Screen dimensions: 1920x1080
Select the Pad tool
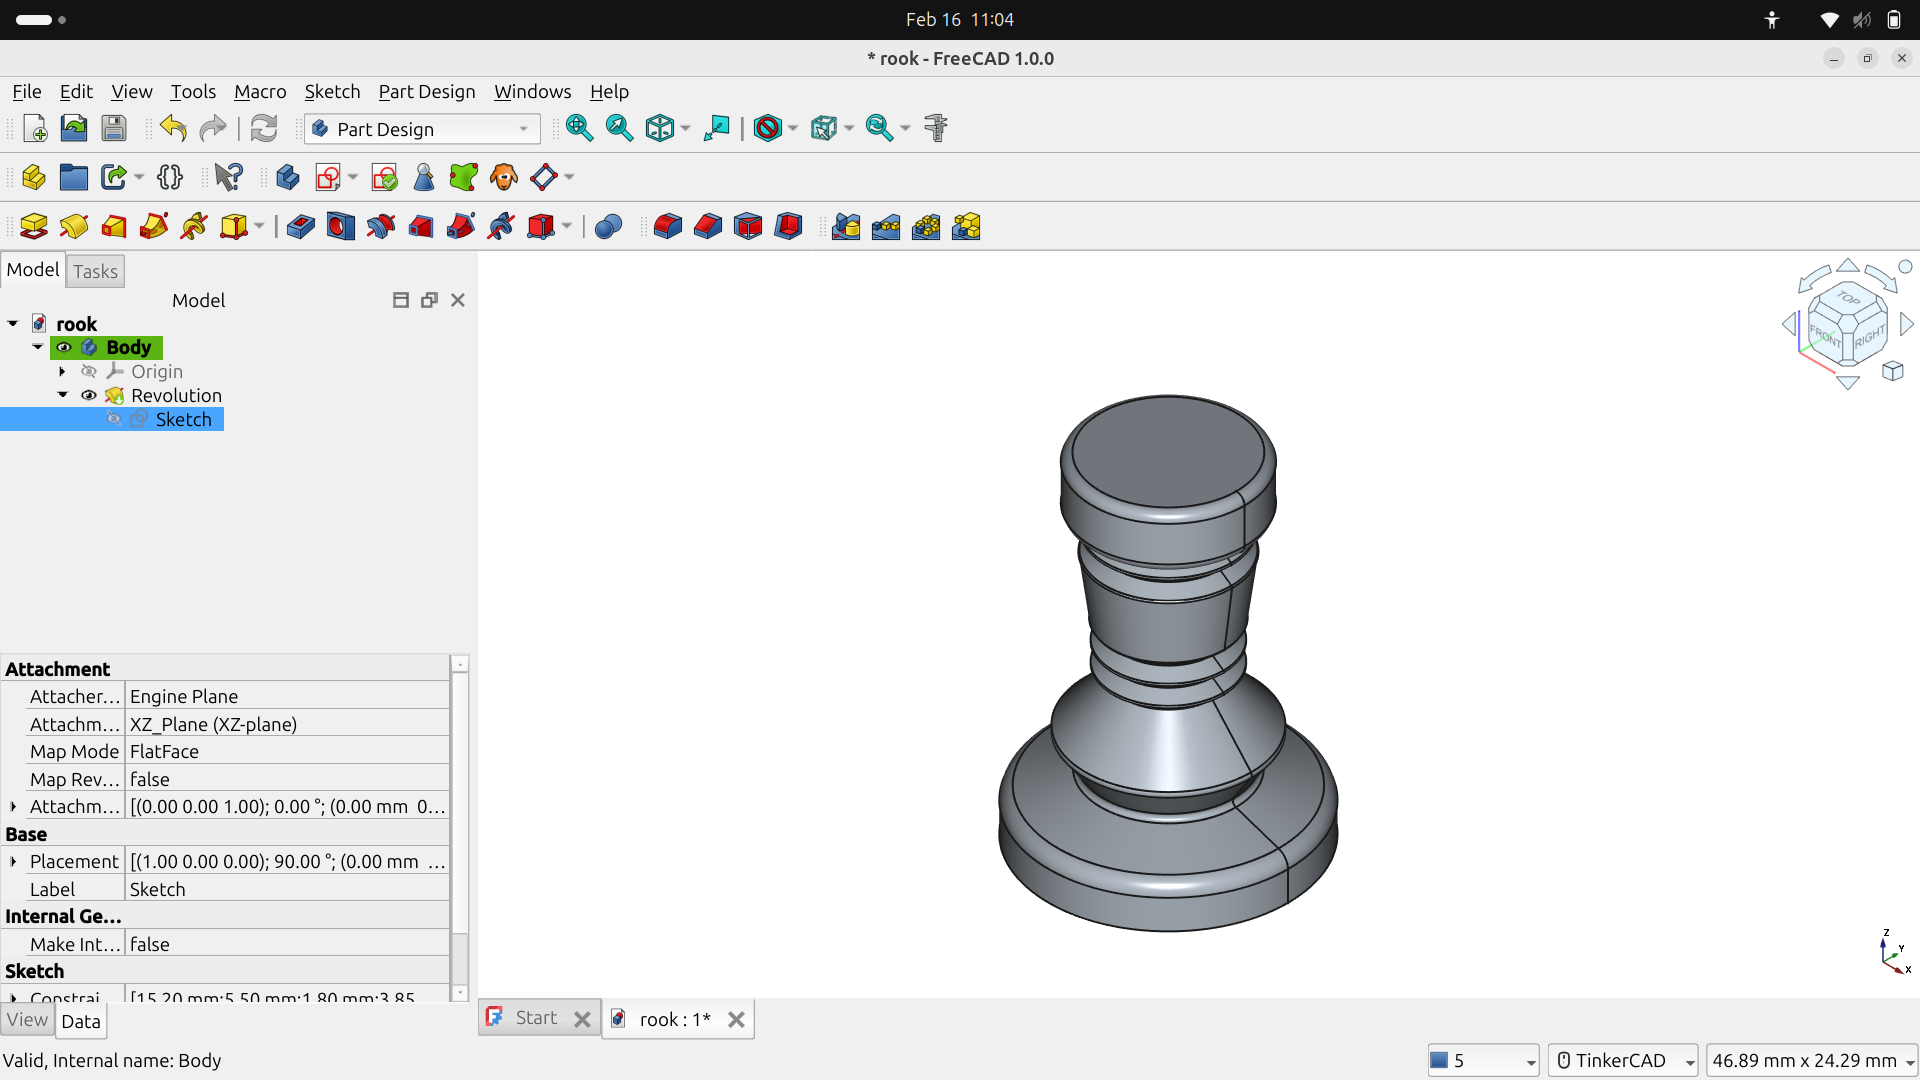click(x=34, y=226)
